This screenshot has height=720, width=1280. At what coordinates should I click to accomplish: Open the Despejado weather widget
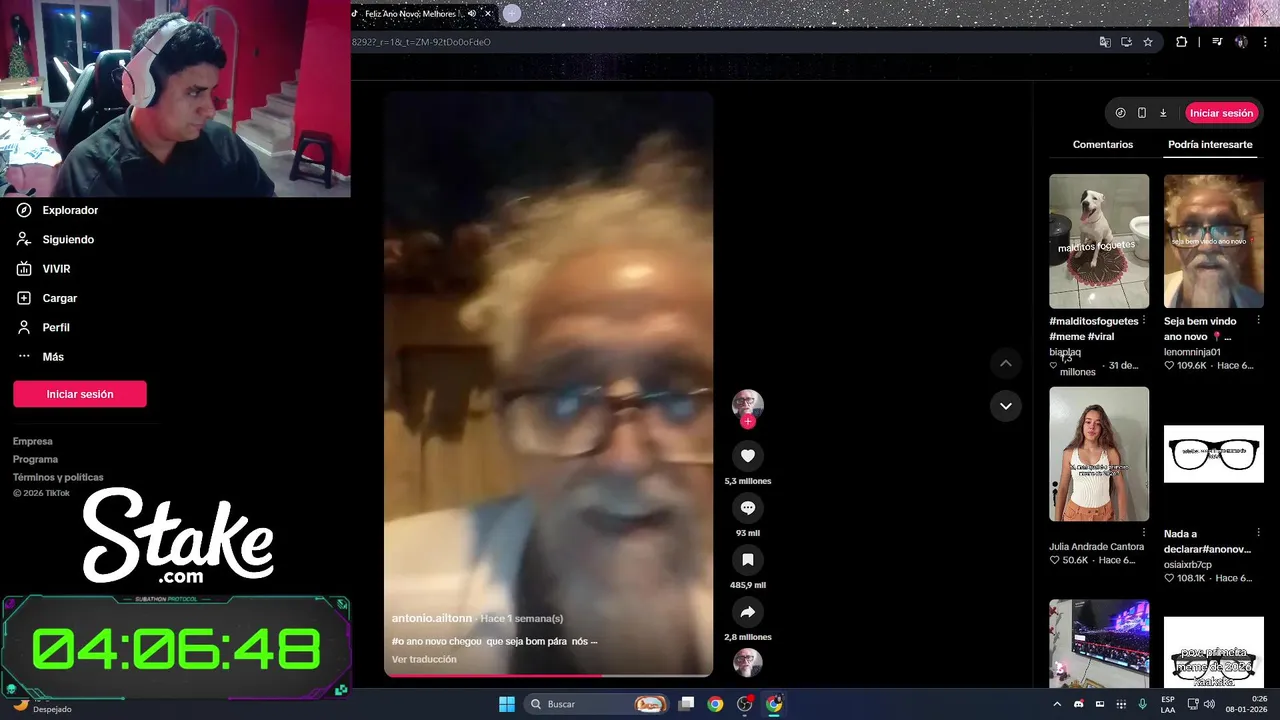tap(41, 705)
